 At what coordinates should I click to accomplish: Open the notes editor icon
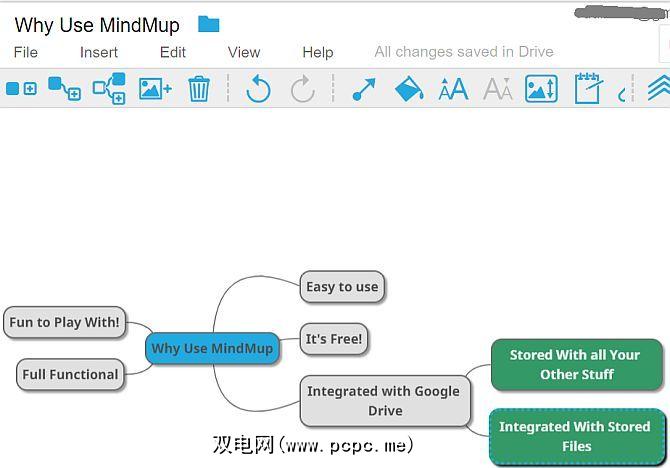588,88
